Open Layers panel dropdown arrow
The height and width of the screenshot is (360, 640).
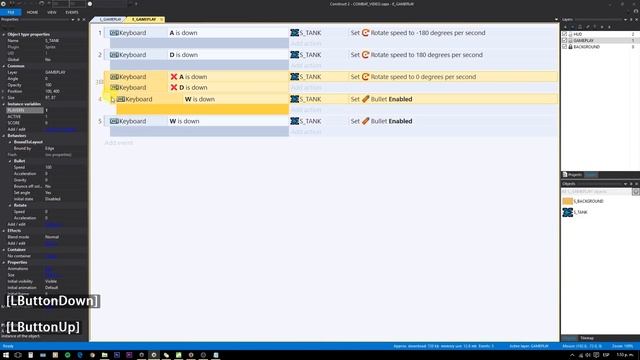pos(625,20)
